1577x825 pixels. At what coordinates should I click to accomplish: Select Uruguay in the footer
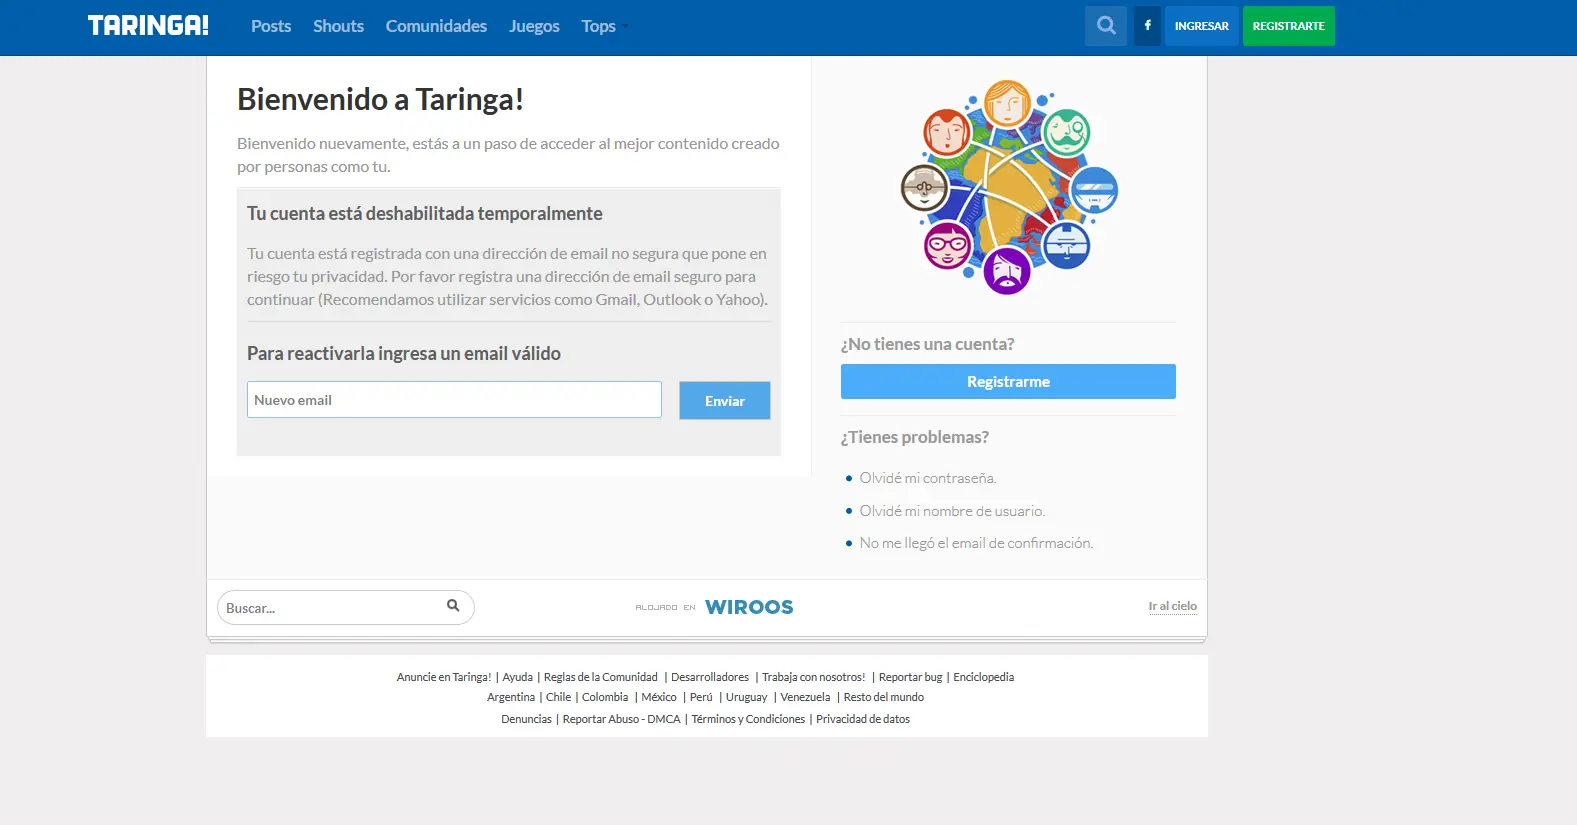point(747,697)
